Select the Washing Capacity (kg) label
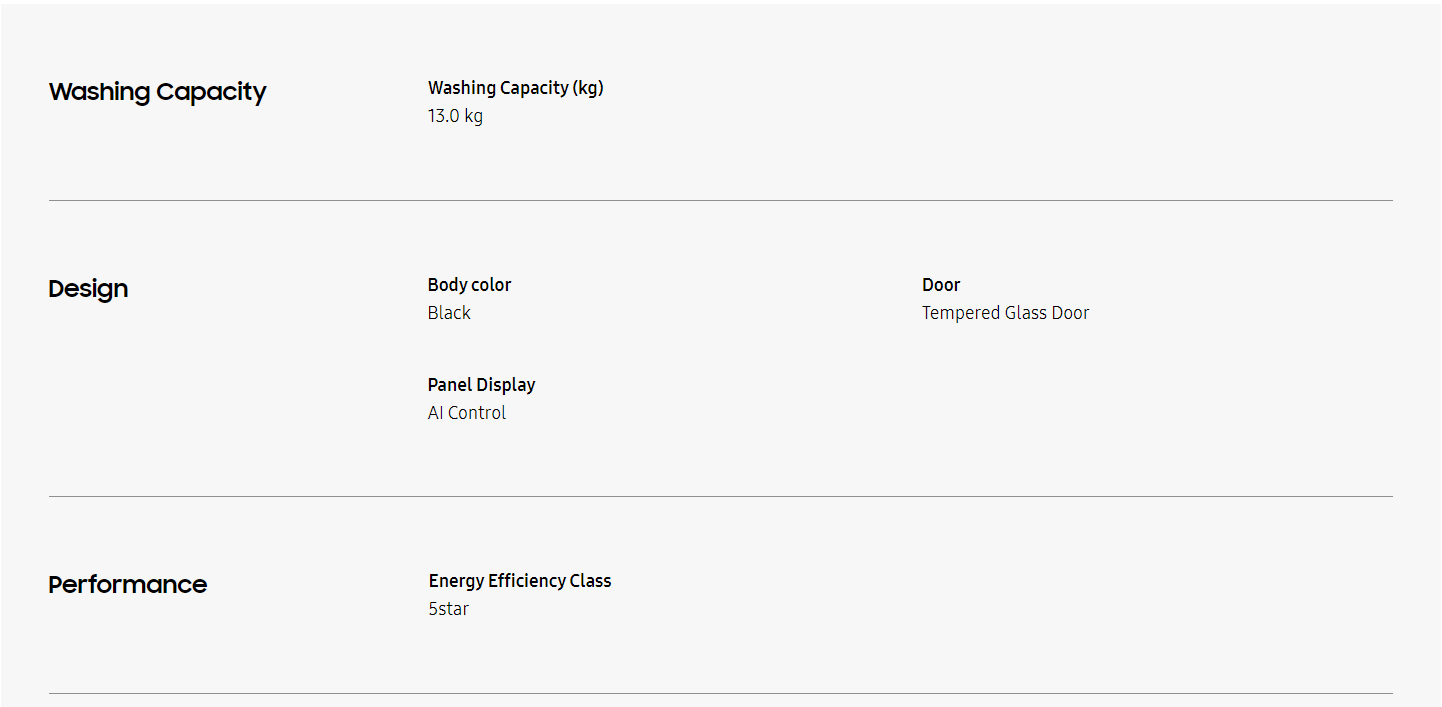 [515, 88]
